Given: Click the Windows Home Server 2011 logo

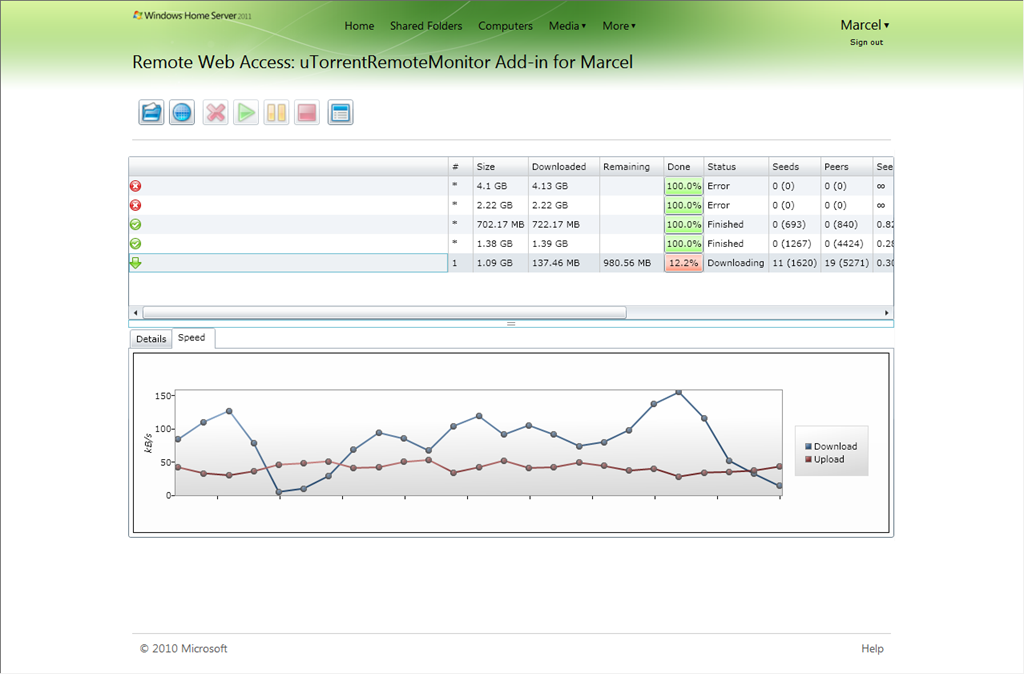Looking at the screenshot, I should pyautogui.click(x=192, y=15).
